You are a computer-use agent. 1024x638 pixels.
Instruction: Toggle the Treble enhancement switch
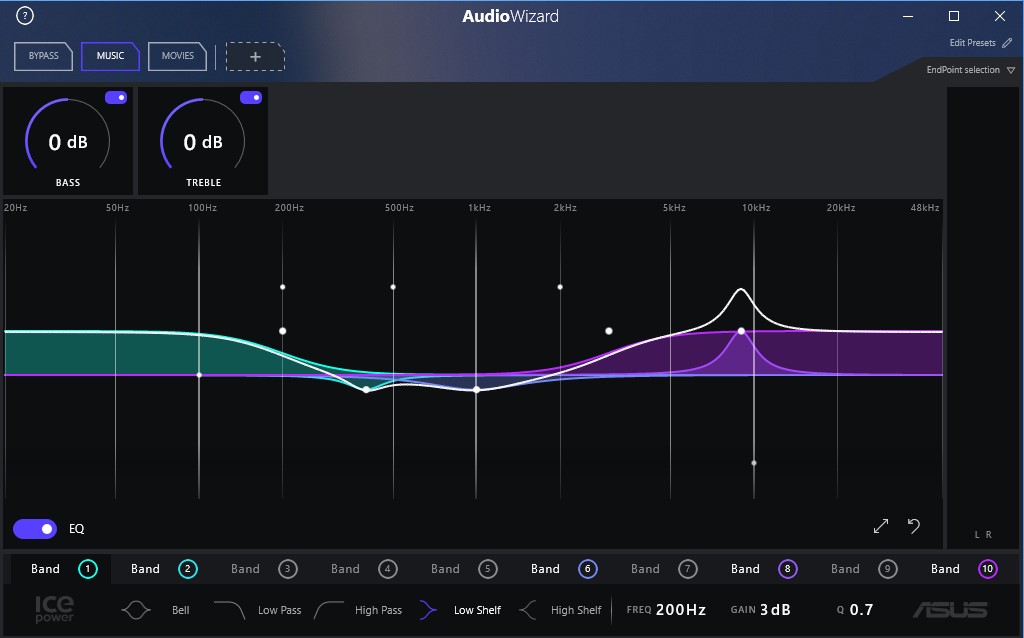(x=251, y=97)
